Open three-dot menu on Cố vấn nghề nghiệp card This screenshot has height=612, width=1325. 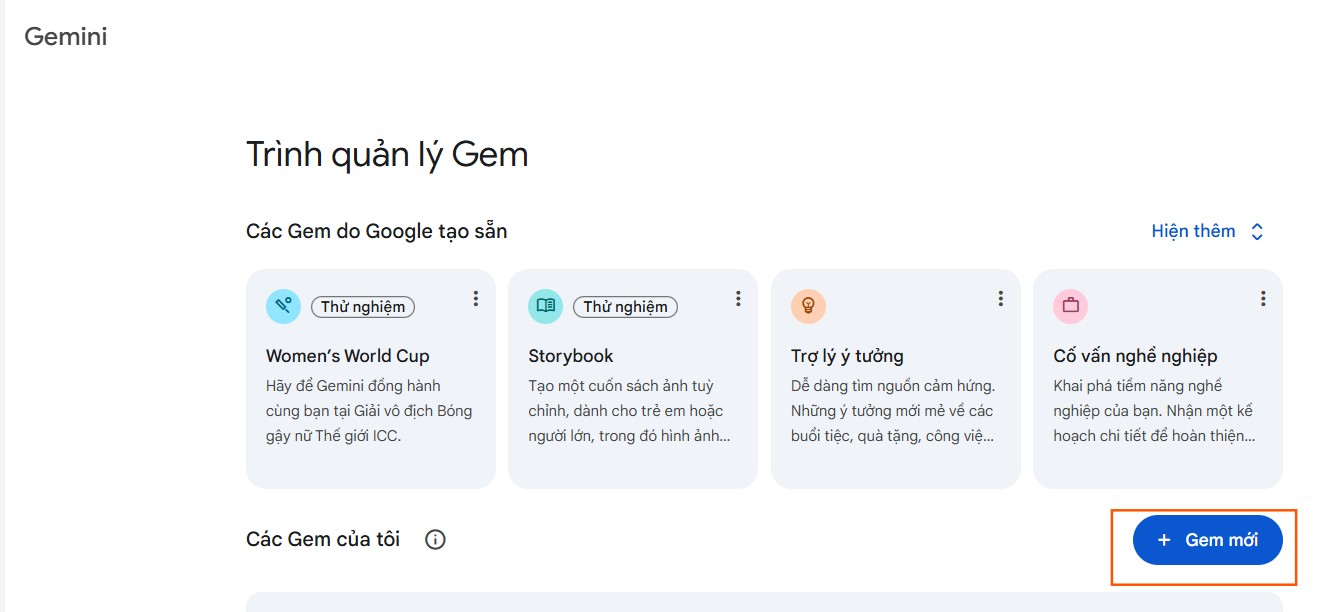click(1263, 298)
